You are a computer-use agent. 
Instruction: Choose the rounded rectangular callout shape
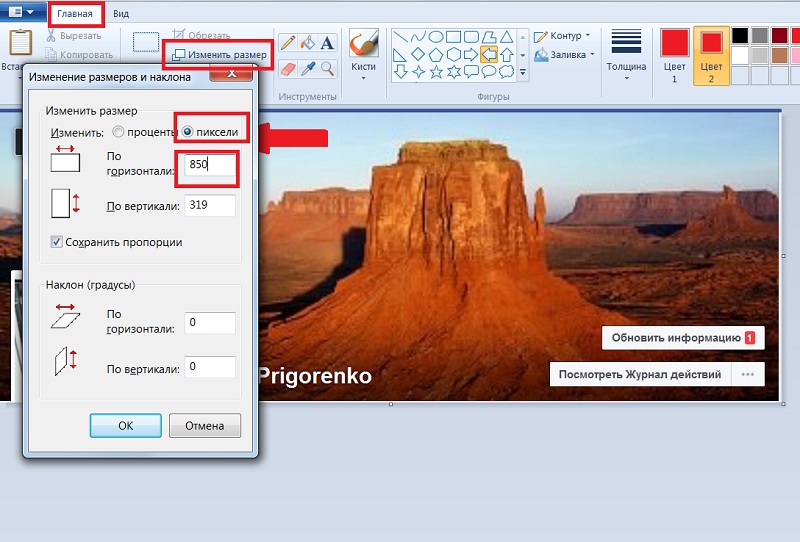(471, 71)
